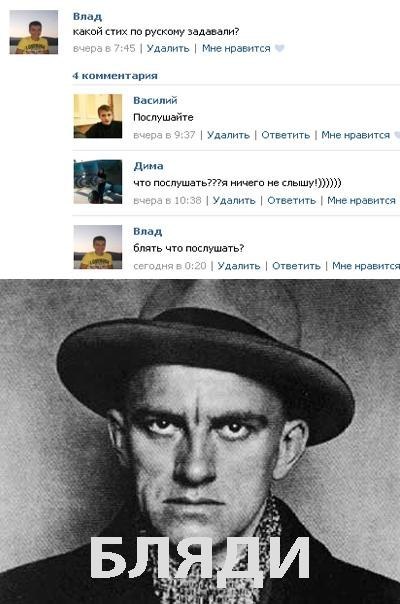The height and width of the screenshot is (604, 400).
Task: Like the original post via Мне нравится
Action: tap(236, 48)
